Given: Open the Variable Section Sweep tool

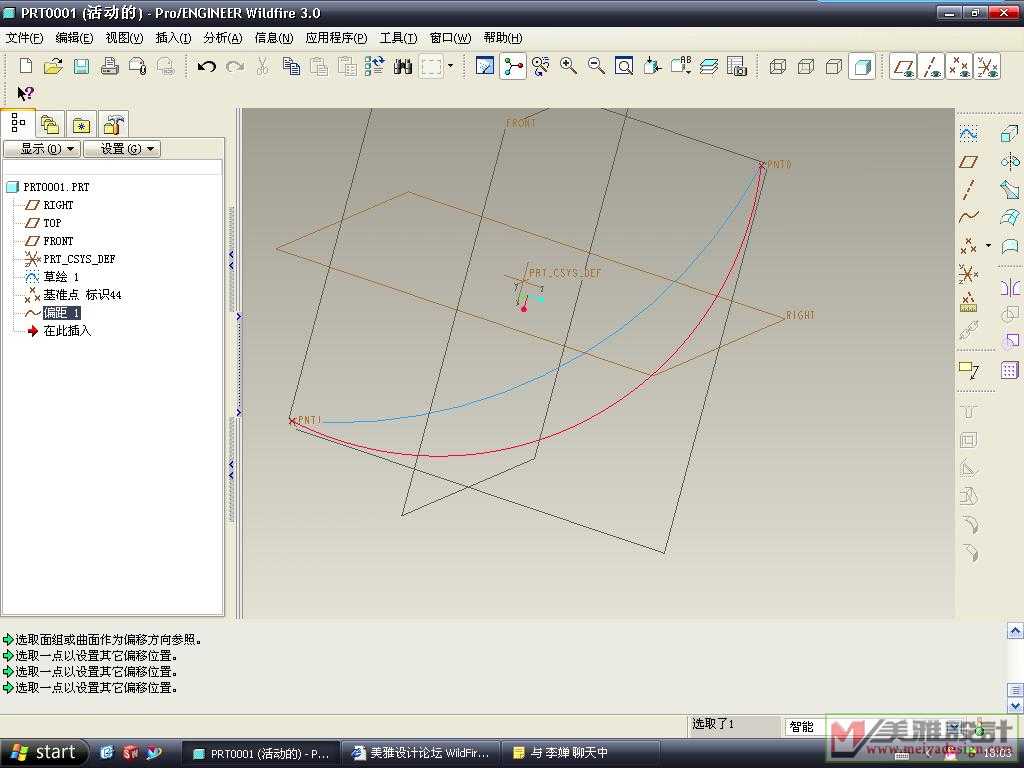Looking at the screenshot, I should 1010,189.
